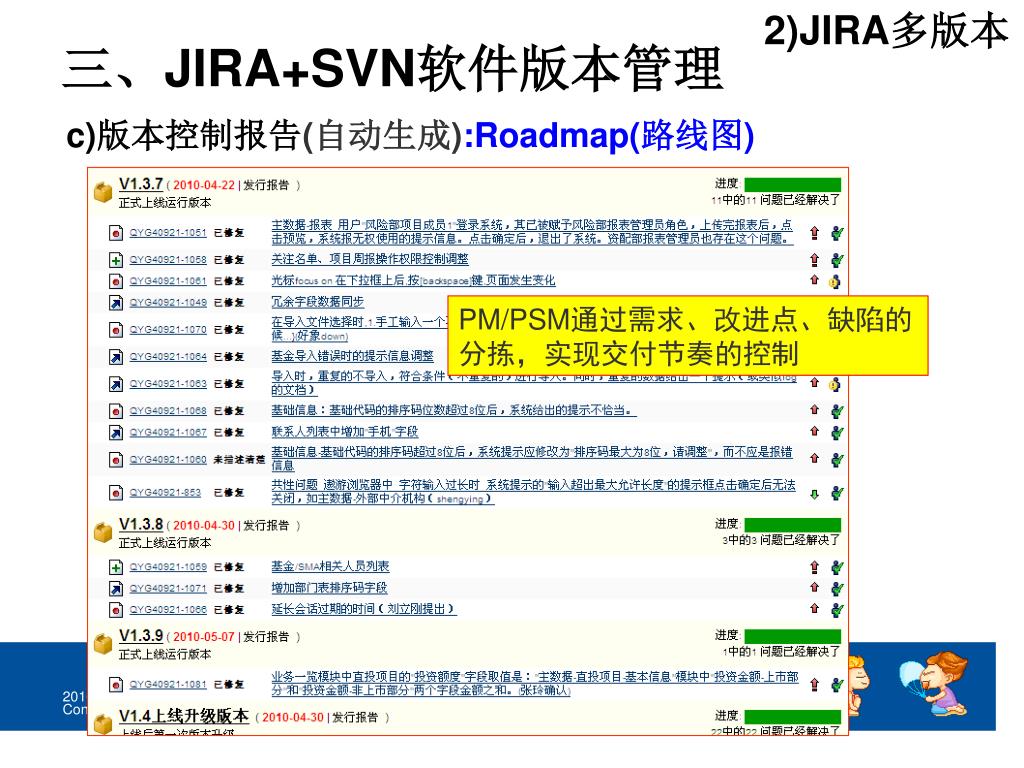Image resolution: width=1024 pixels, height=768 pixels.
Task: Click the green progress bar for V1.3.8
Action: (792, 524)
